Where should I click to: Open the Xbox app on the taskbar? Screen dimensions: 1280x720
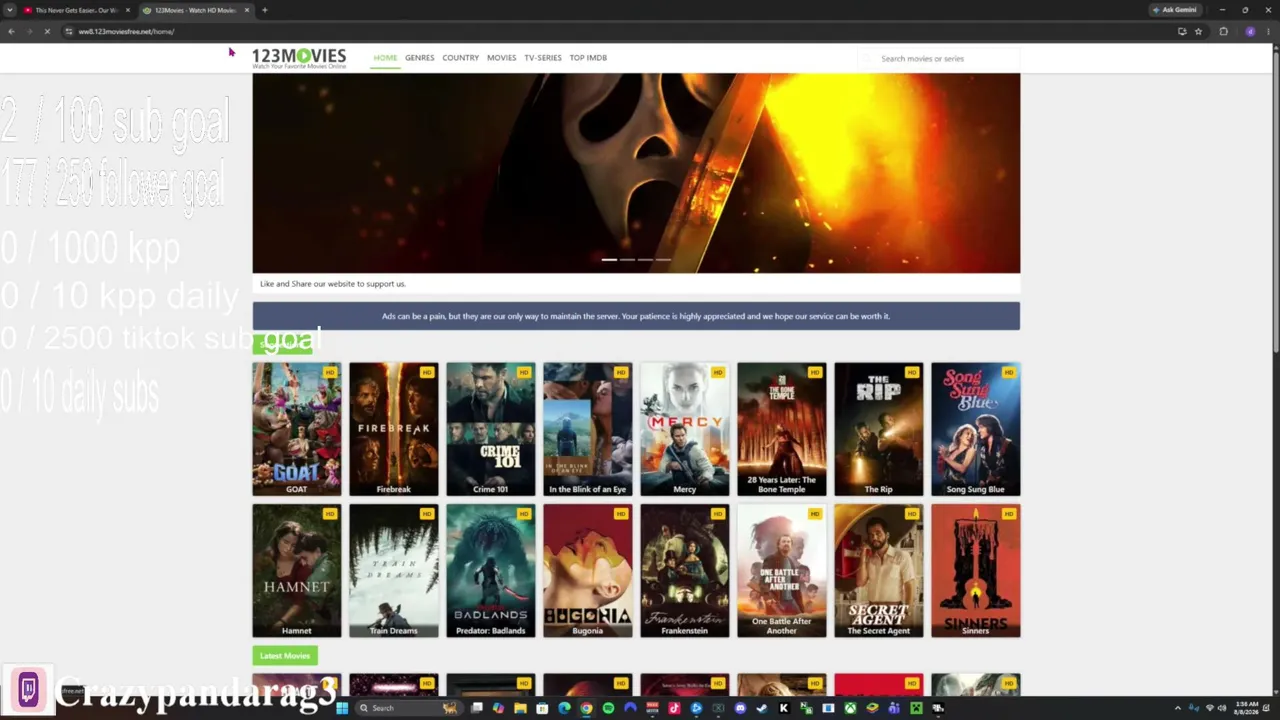tap(850, 708)
